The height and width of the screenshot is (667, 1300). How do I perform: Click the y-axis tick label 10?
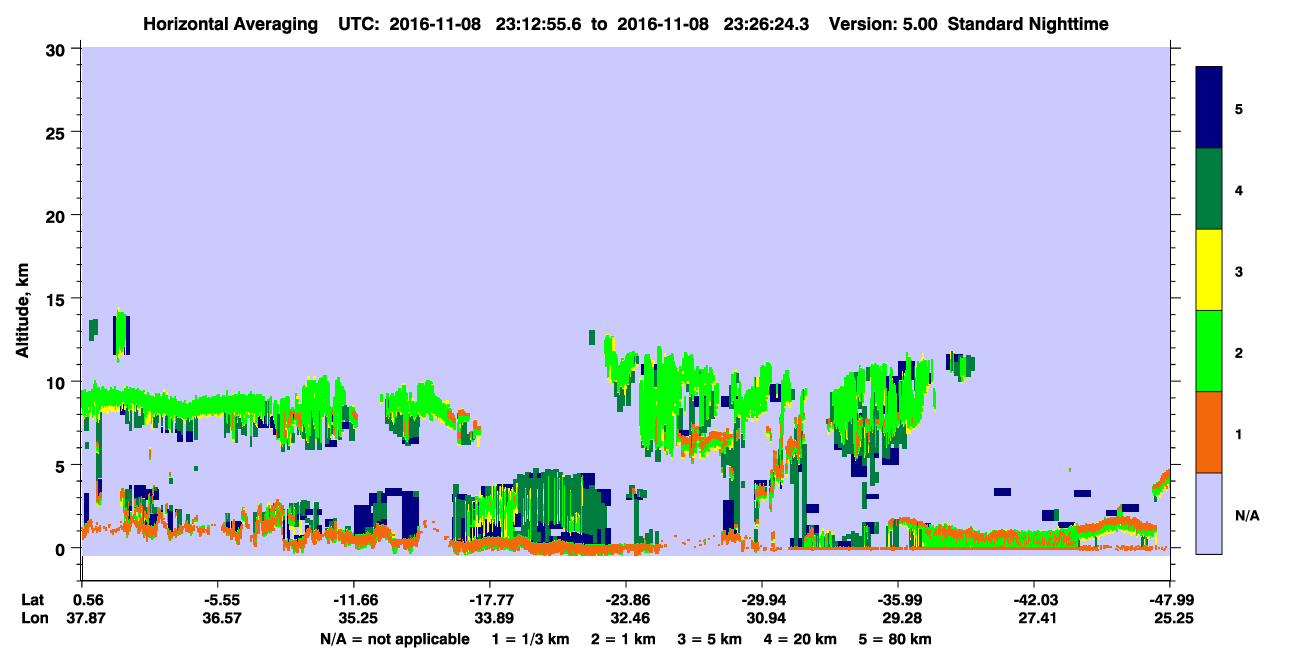tap(58, 382)
